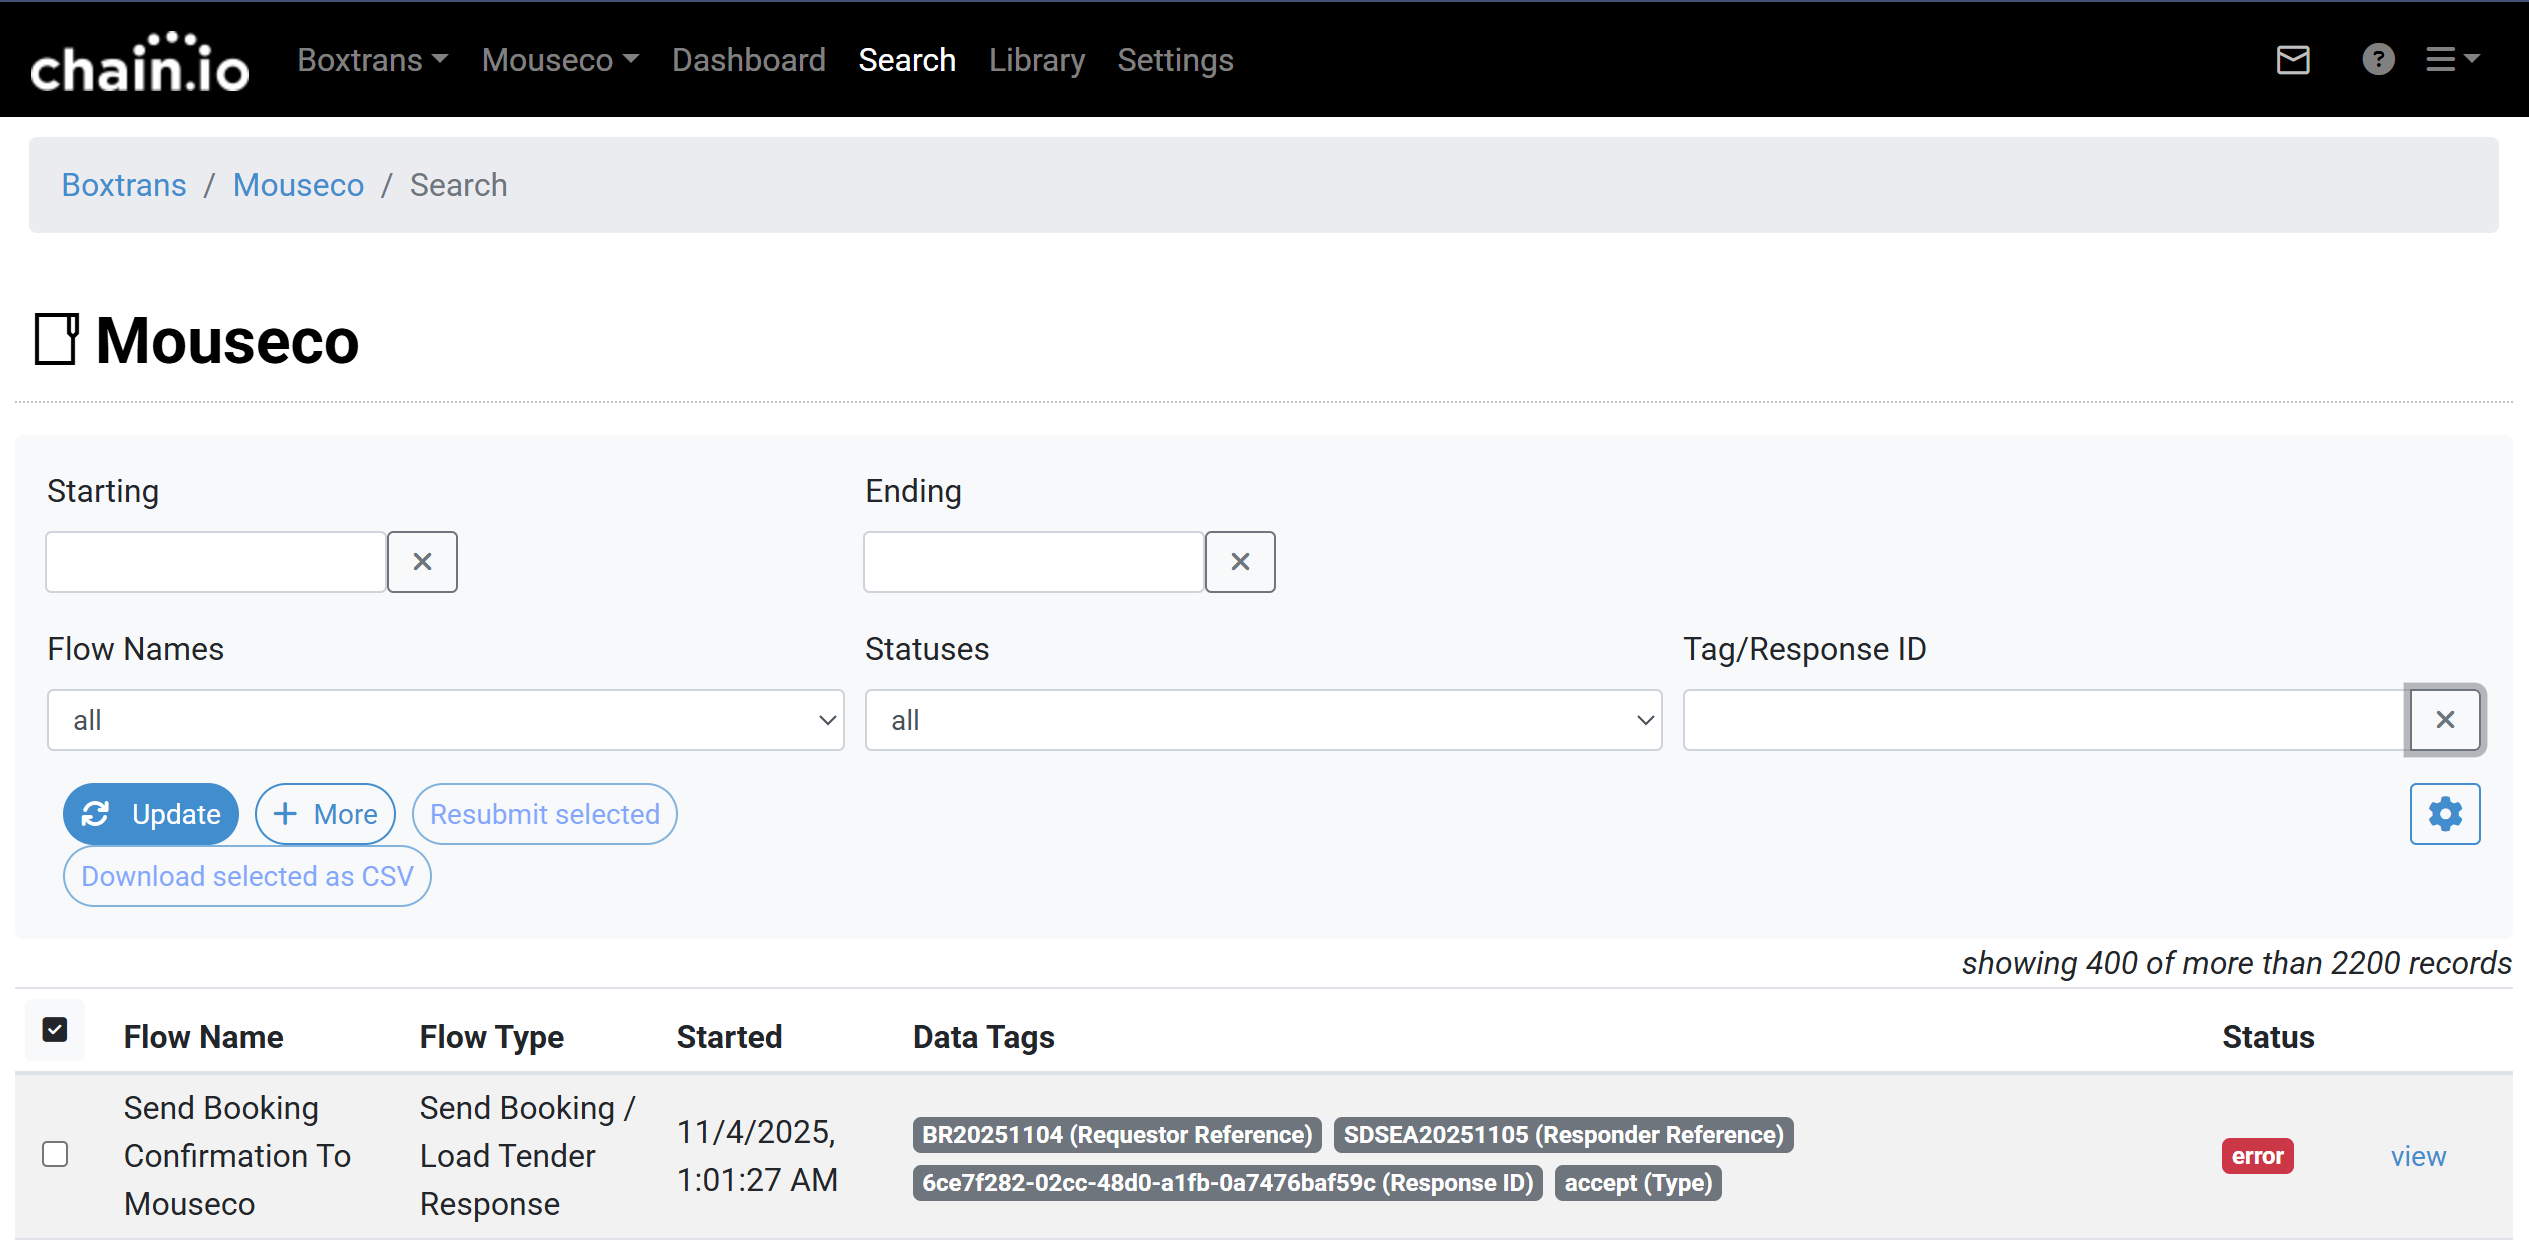
Task: Check the Send Booking Confirmation row checkbox
Action: [x=55, y=1155]
